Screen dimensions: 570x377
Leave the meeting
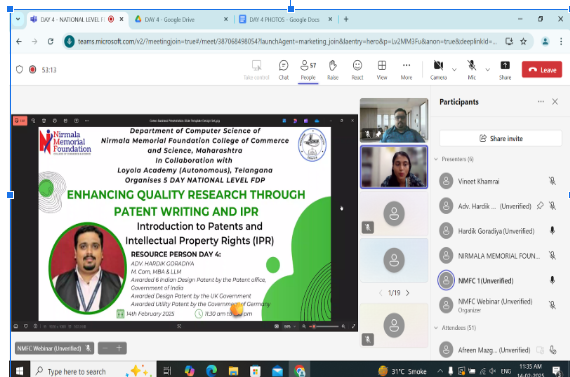click(x=542, y=69)
